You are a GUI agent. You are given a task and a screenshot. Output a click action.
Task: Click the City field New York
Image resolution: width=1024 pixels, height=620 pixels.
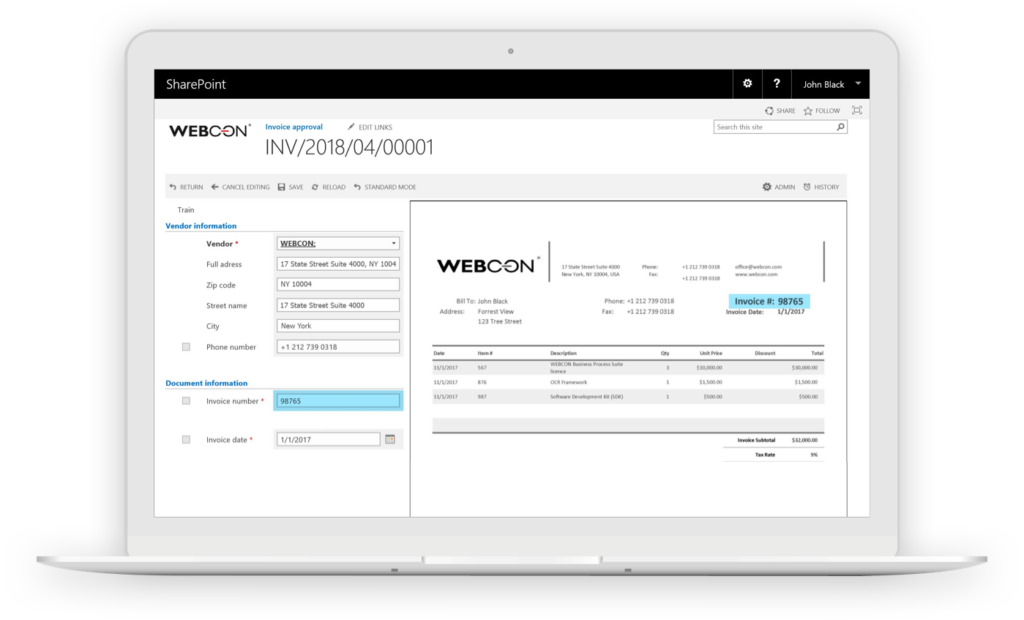[338, 325]
